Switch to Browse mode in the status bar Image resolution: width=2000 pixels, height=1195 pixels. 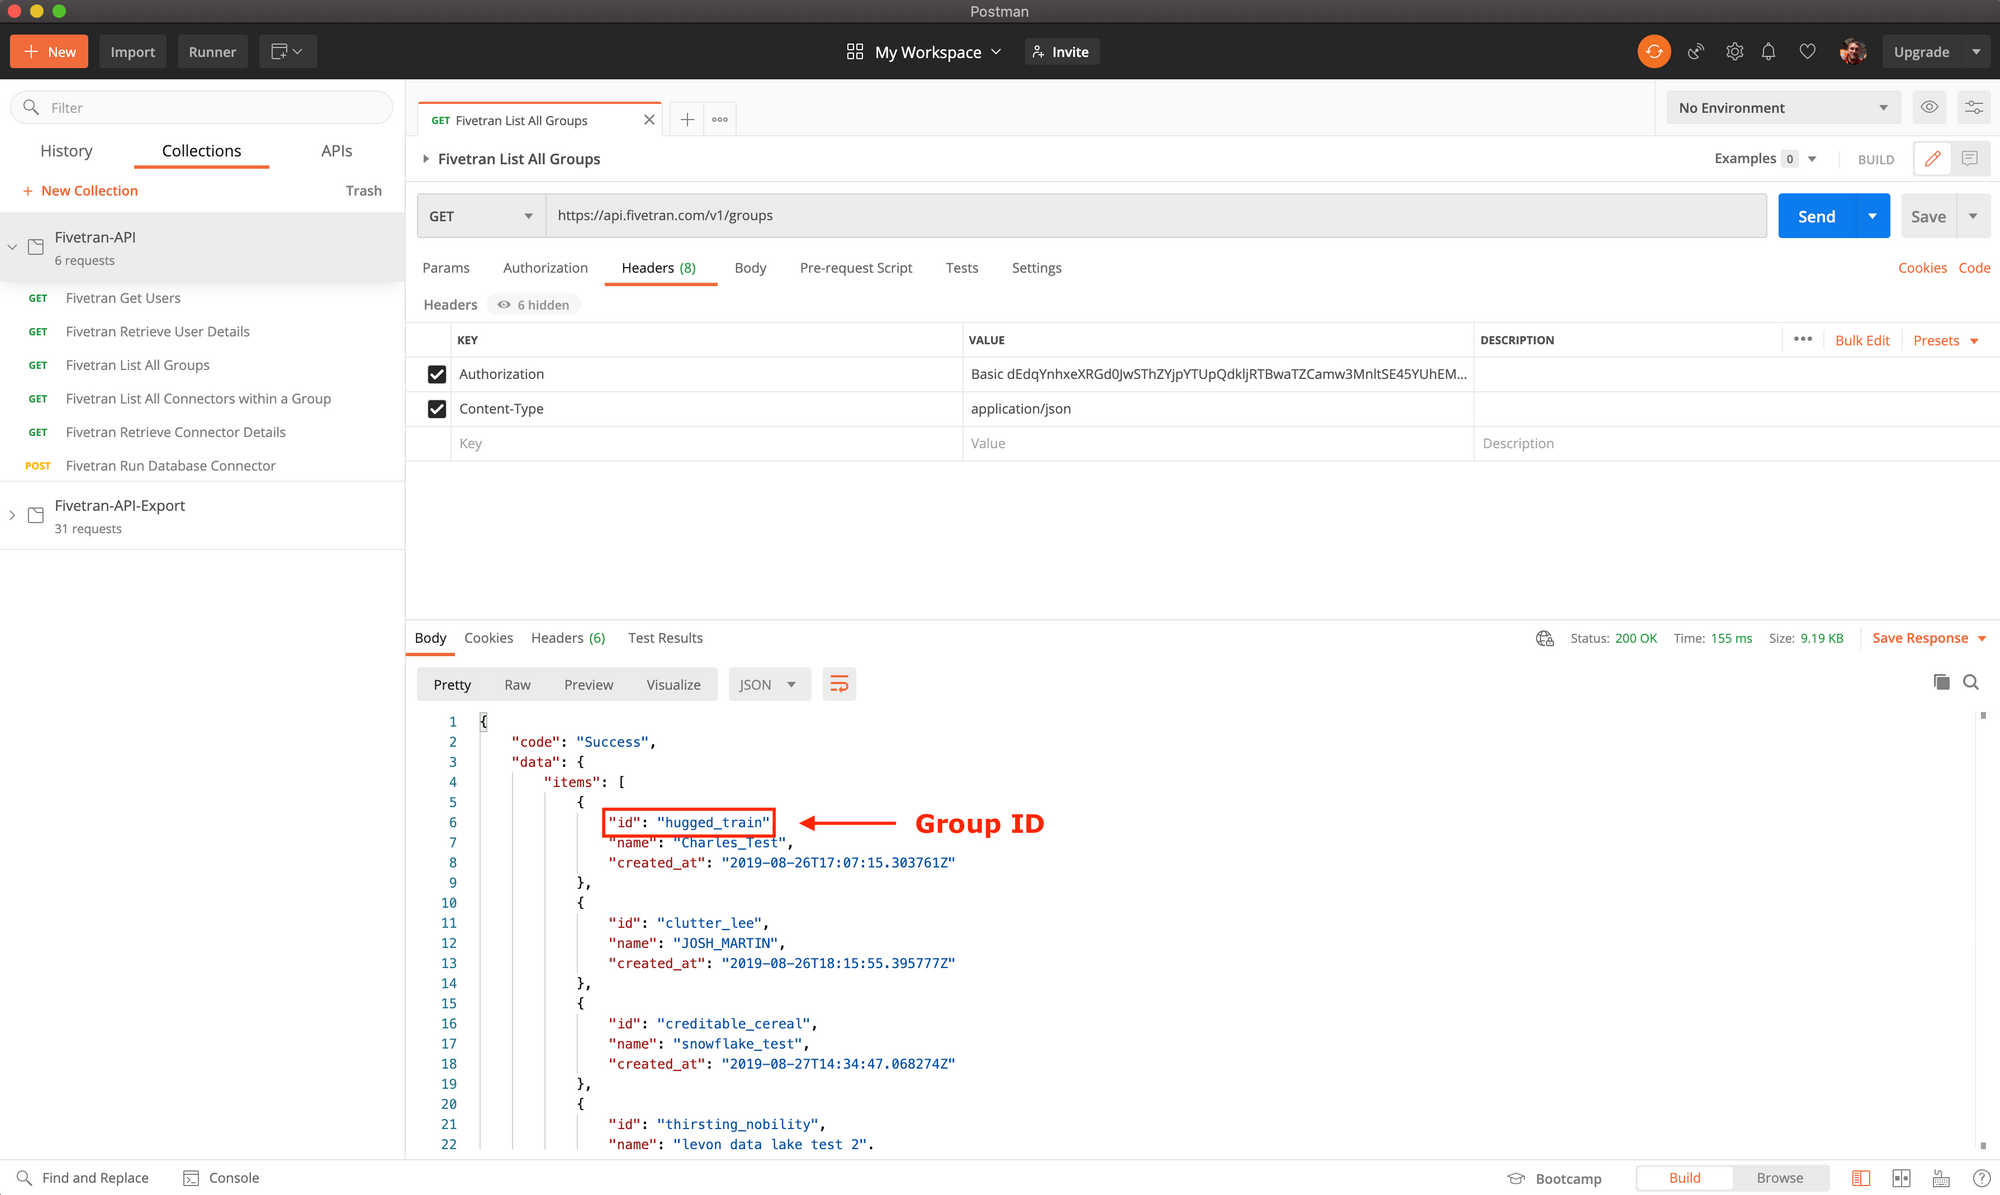1780,1178
